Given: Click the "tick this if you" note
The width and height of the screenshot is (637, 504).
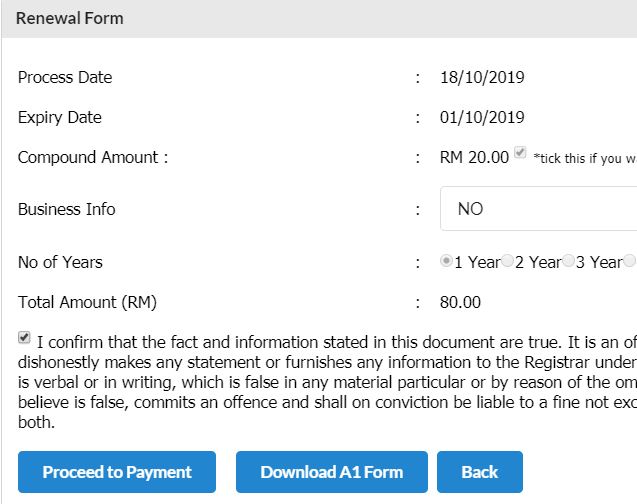Looking at the screenshot, I should (584, 158).
